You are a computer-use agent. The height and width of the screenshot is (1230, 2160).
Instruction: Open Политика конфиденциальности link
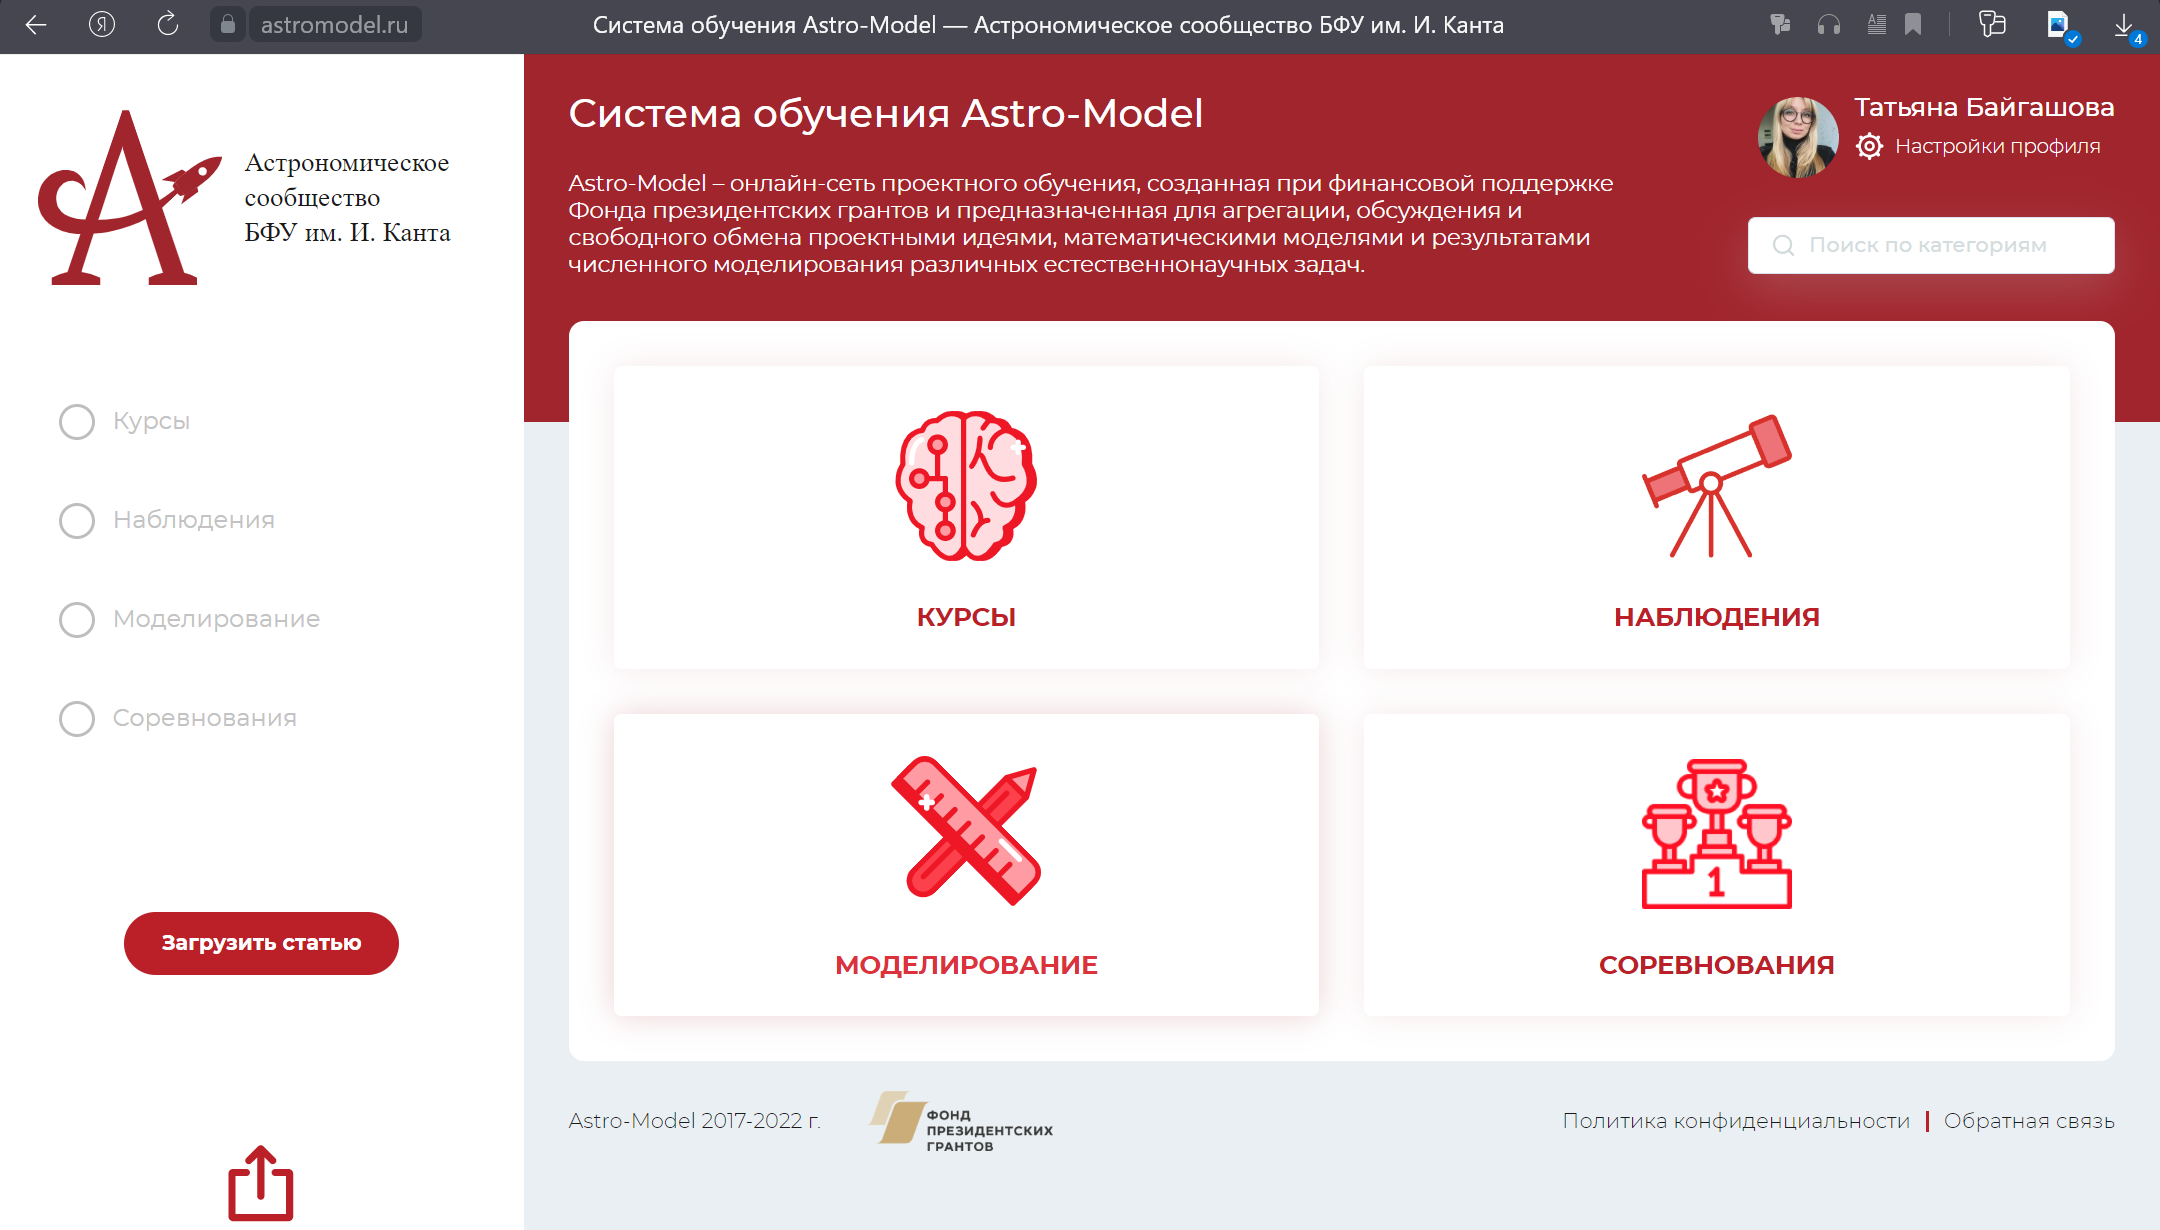[x=1736, y=1121]
